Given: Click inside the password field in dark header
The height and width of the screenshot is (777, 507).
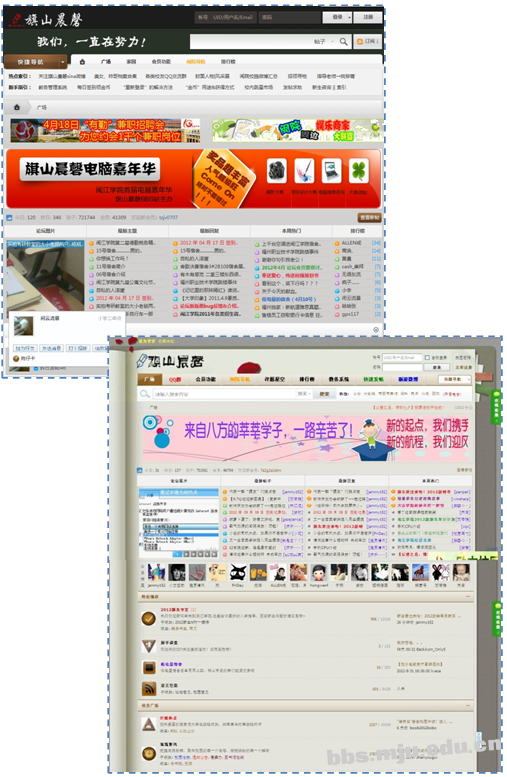Looking at the screenshot, I should (x=289, y=17).
